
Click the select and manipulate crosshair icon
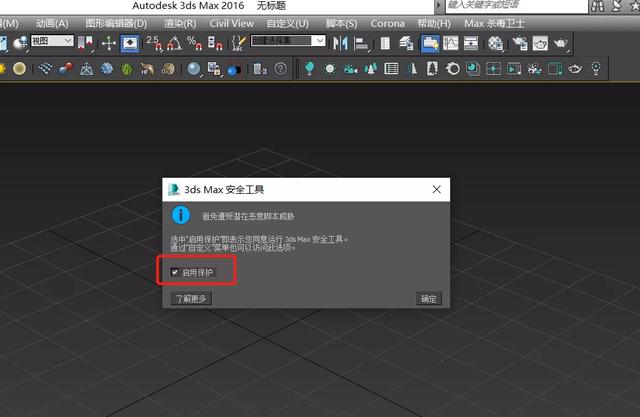(109, 43)
